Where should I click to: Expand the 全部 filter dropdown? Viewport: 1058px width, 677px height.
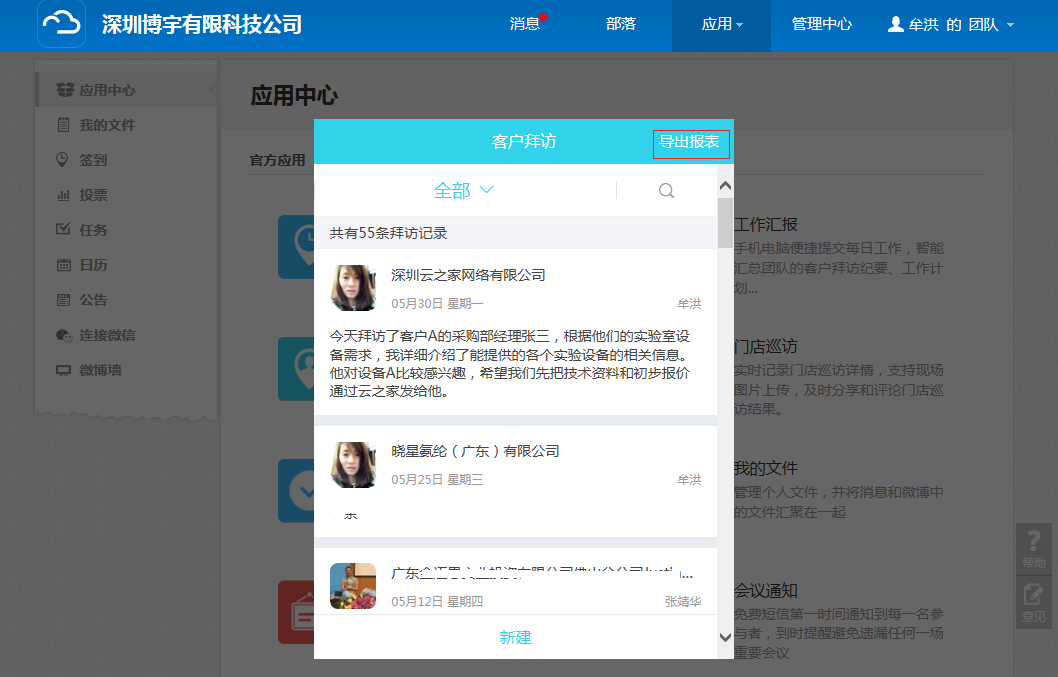coord(463,190)
